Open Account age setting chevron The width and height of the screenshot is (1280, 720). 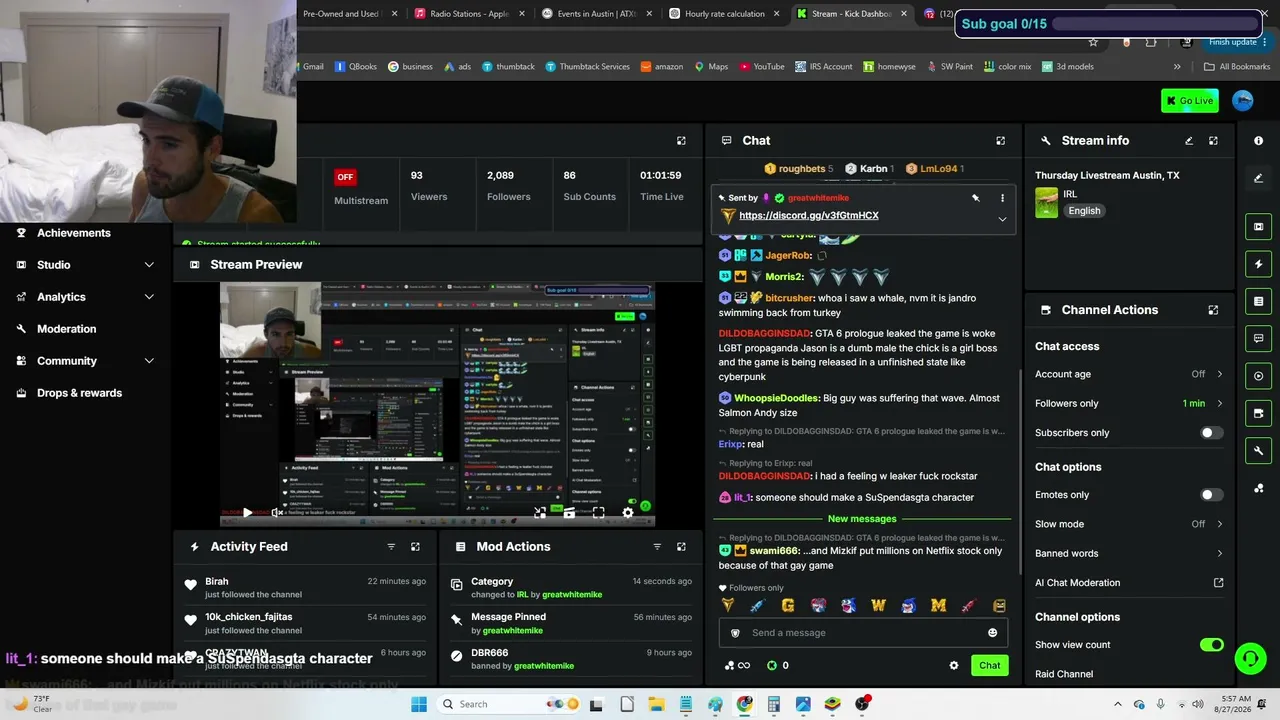pyautogui.click(x=1219, y=374)
